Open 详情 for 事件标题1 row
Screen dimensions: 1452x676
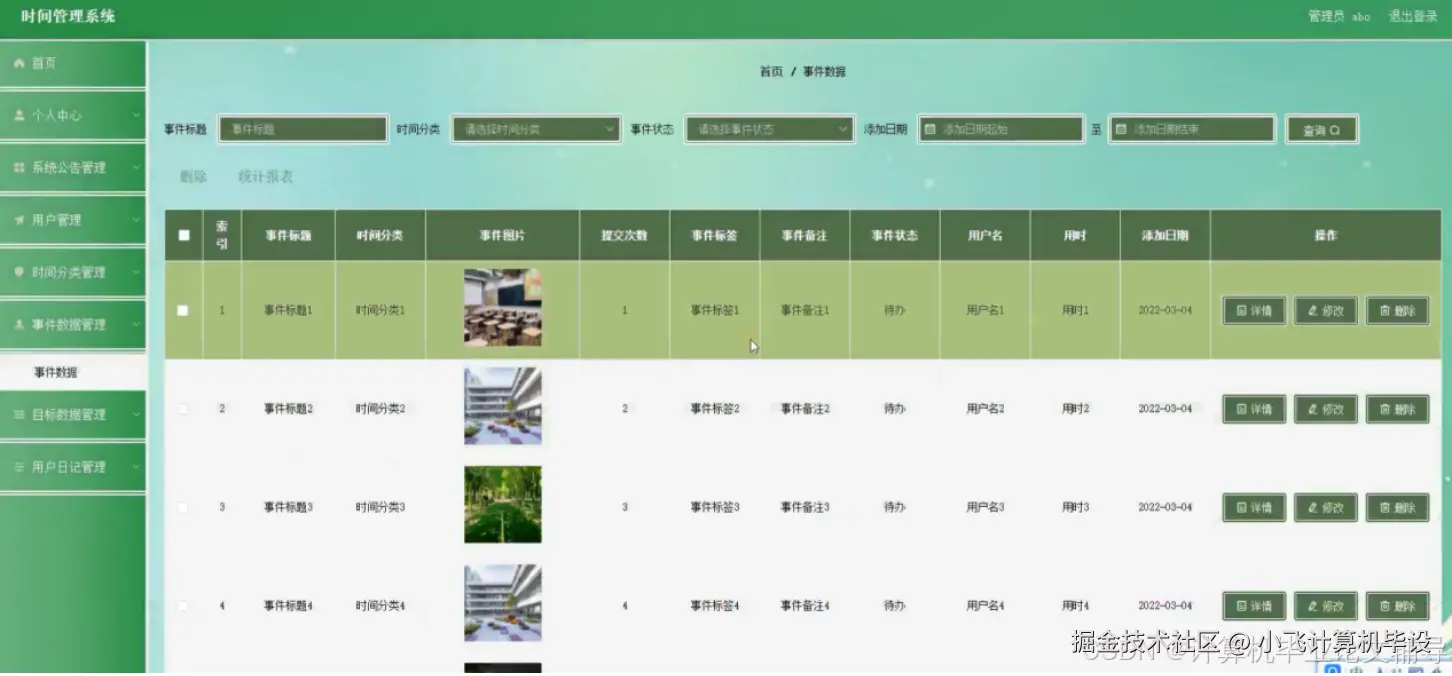pos(1254,311)
